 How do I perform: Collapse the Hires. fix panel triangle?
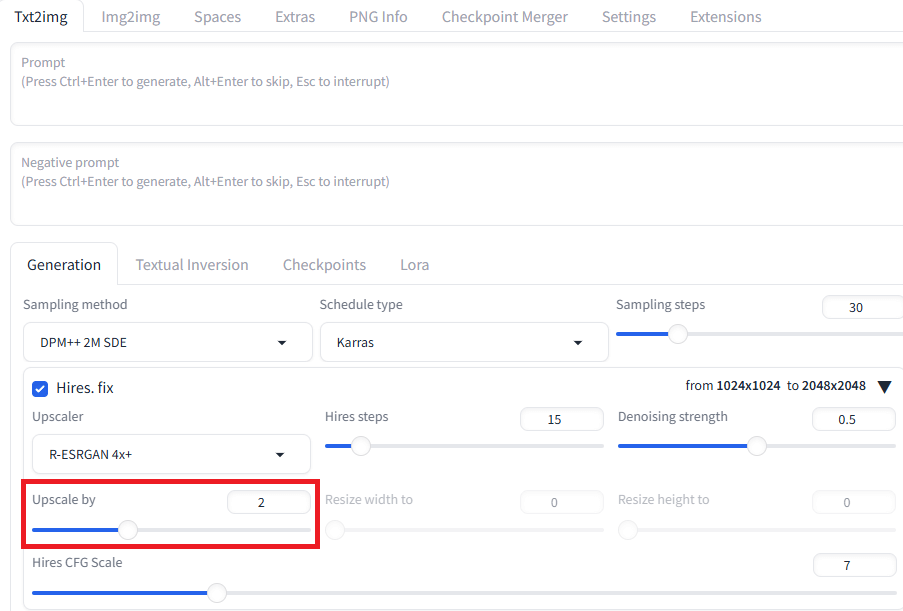tap(885, 387)
